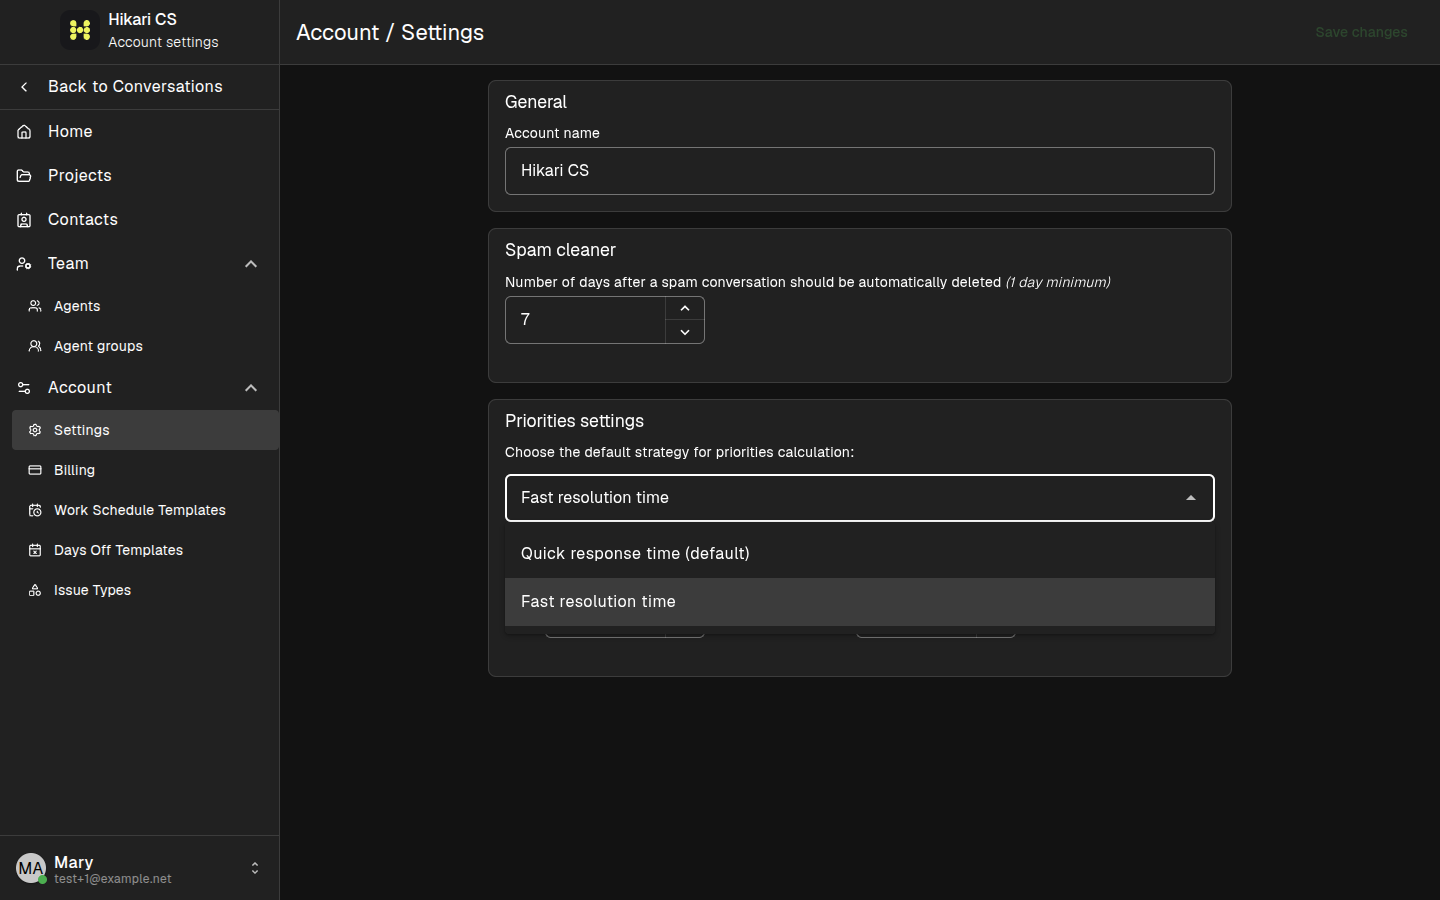Click the Contacts icon in sidebar
The height and width of the screenshot is (900, 1440).
tap(24, 220)
